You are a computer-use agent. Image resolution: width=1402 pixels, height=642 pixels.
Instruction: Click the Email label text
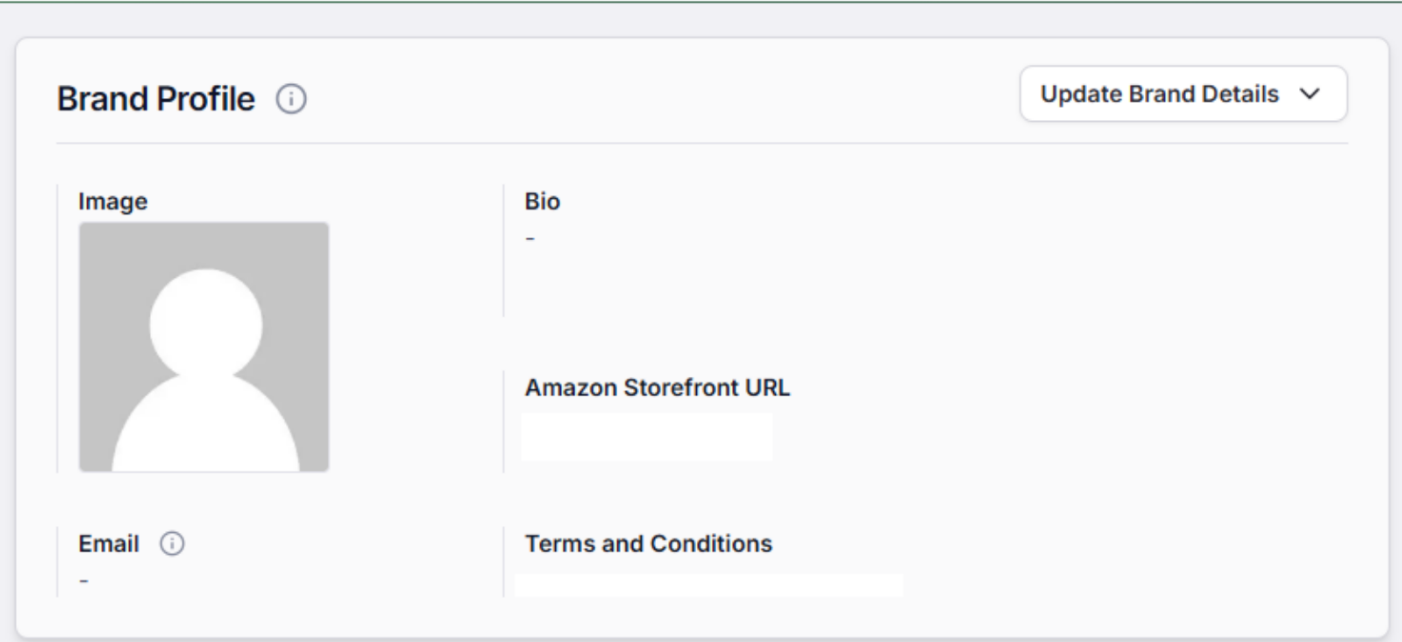[110, 544]
